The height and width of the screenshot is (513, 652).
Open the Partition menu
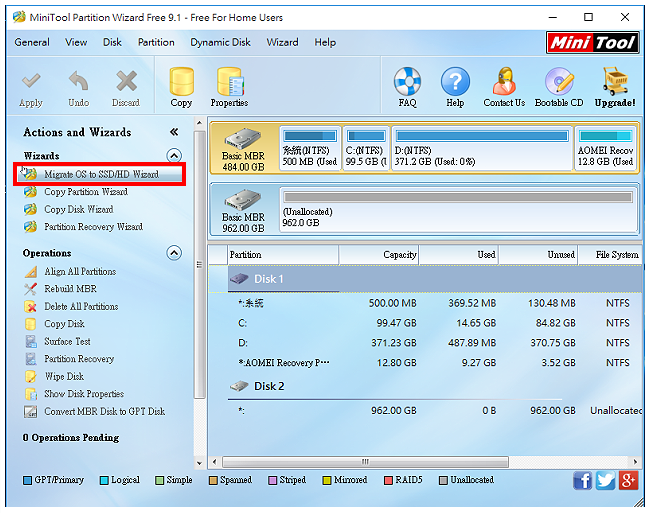click(x=156, y=42)
